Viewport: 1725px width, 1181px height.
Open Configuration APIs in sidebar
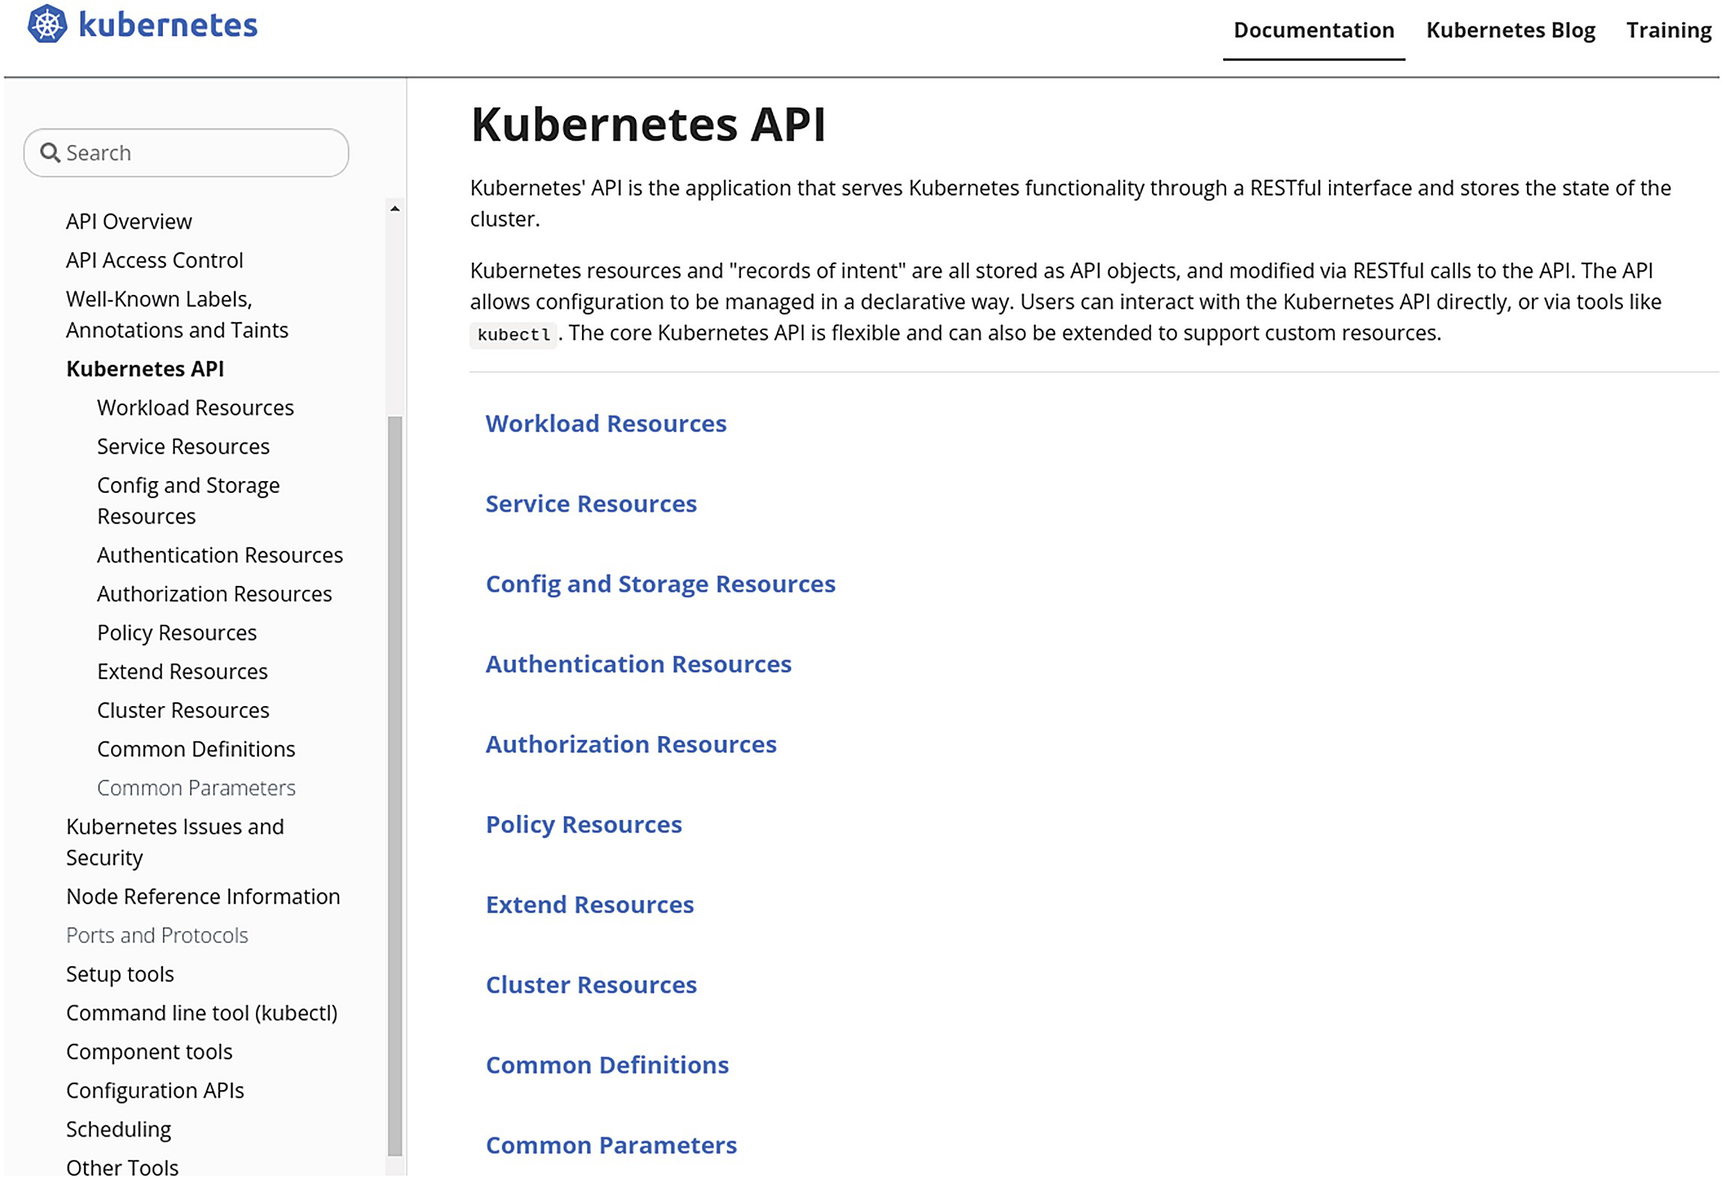[x=155, y=1091]
